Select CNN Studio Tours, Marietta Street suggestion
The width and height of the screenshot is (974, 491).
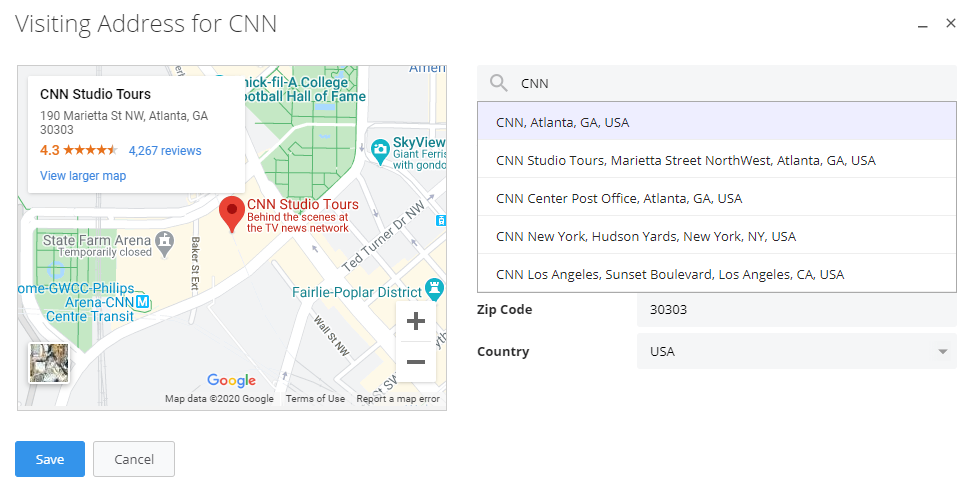(x=717, y=160)
